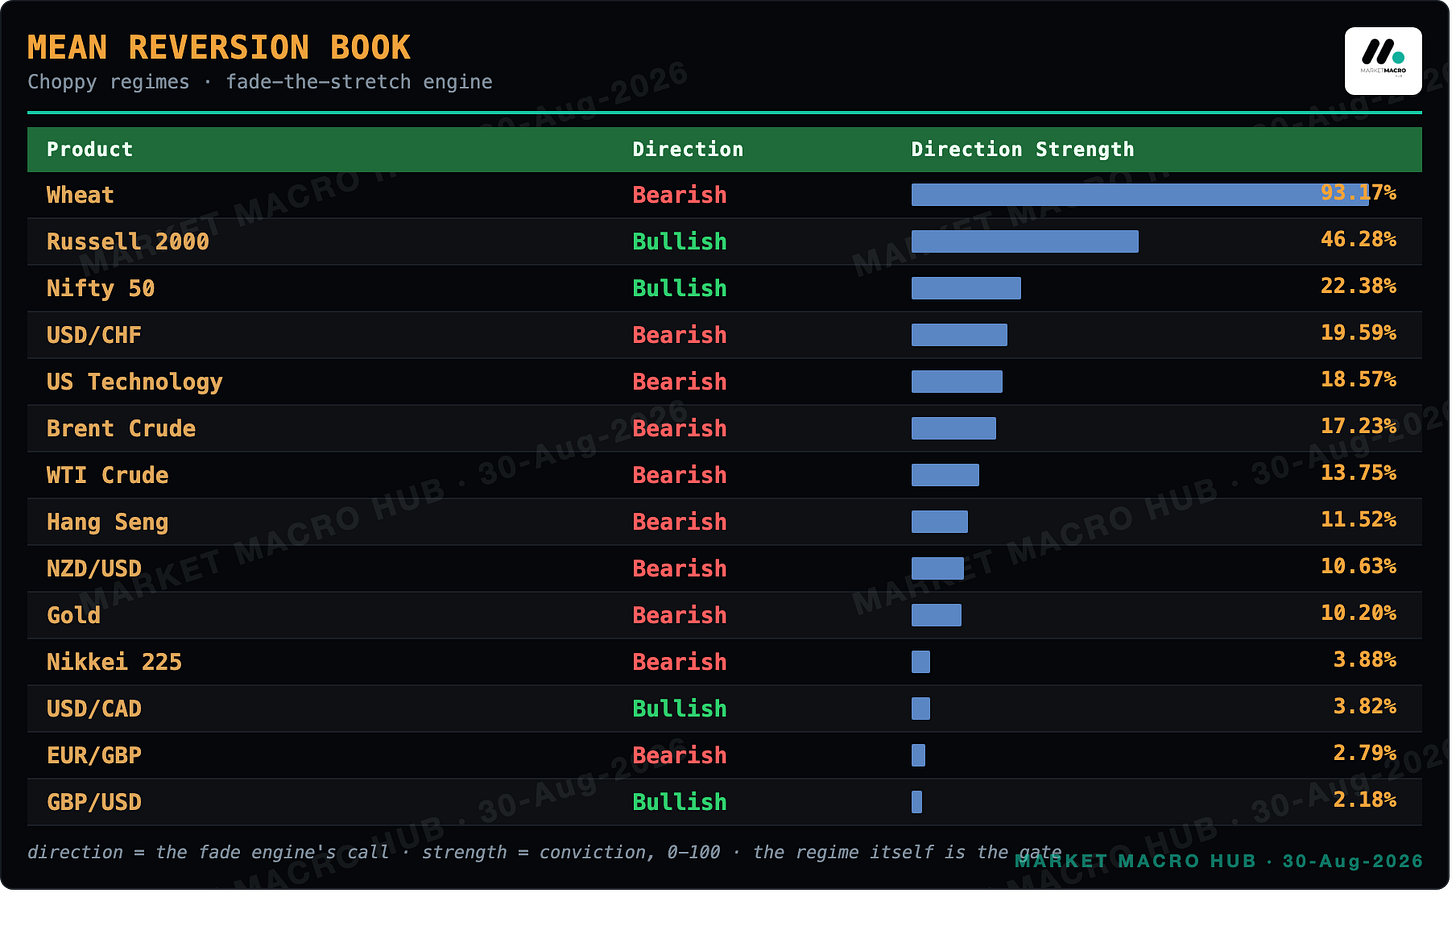Click the 22.38% strength value
Image resolution: width=1456 pixels, height=950 pixels.
[1358, 286]
